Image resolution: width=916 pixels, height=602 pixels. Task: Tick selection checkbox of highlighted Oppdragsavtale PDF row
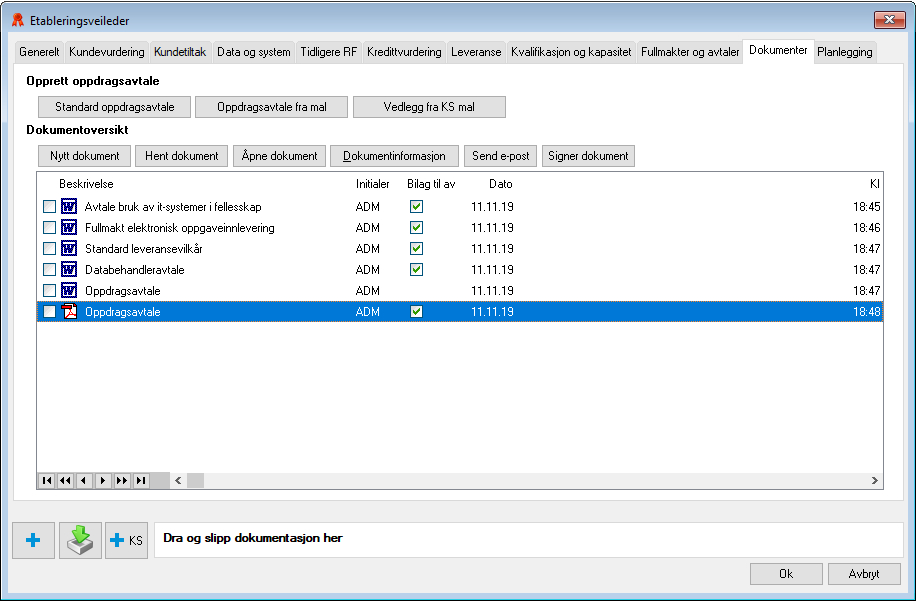[50, 312]
